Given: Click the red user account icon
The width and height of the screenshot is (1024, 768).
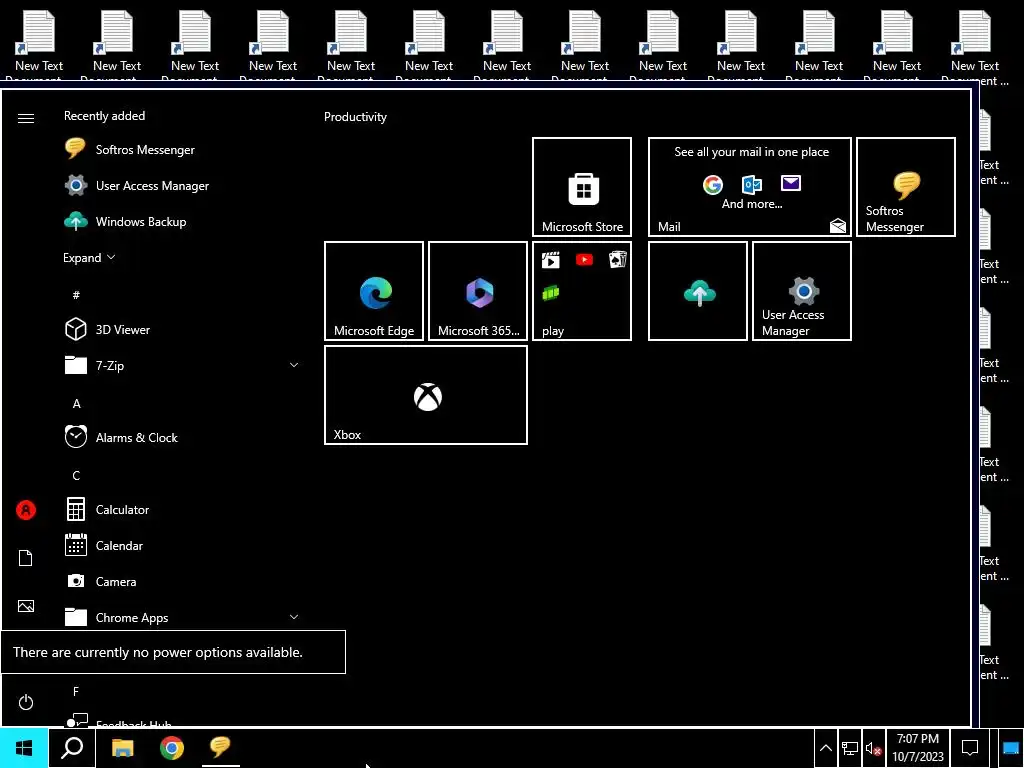Looking at the screenshot, I should (25, 510).
